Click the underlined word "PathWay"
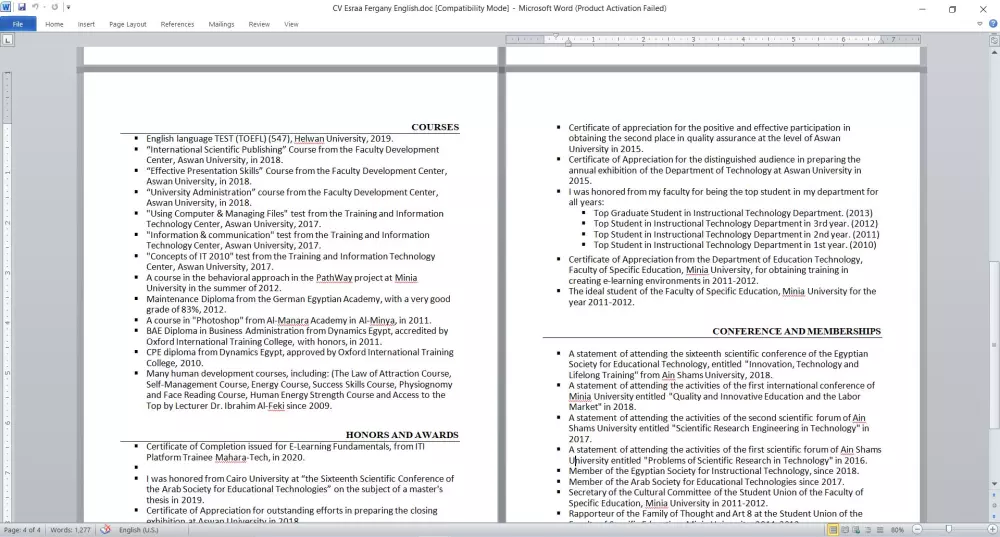The width and height of the screenshot is (1000, 537). pyautogui.click(x=334, y=277)
